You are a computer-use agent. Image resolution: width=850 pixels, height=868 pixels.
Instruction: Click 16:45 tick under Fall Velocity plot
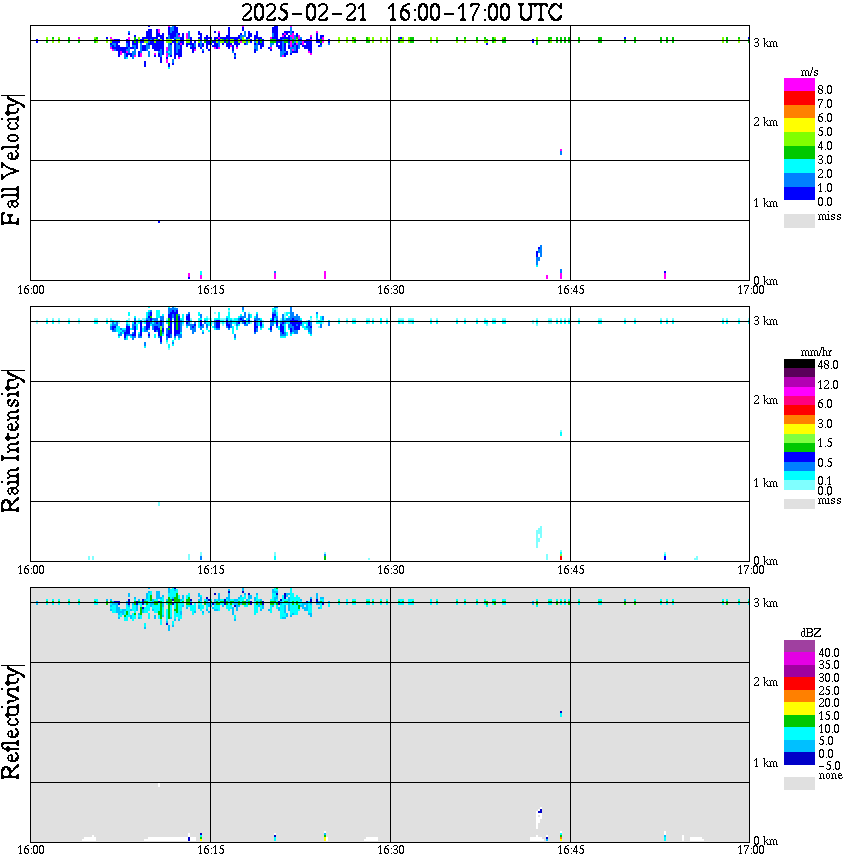coord(571,290)
